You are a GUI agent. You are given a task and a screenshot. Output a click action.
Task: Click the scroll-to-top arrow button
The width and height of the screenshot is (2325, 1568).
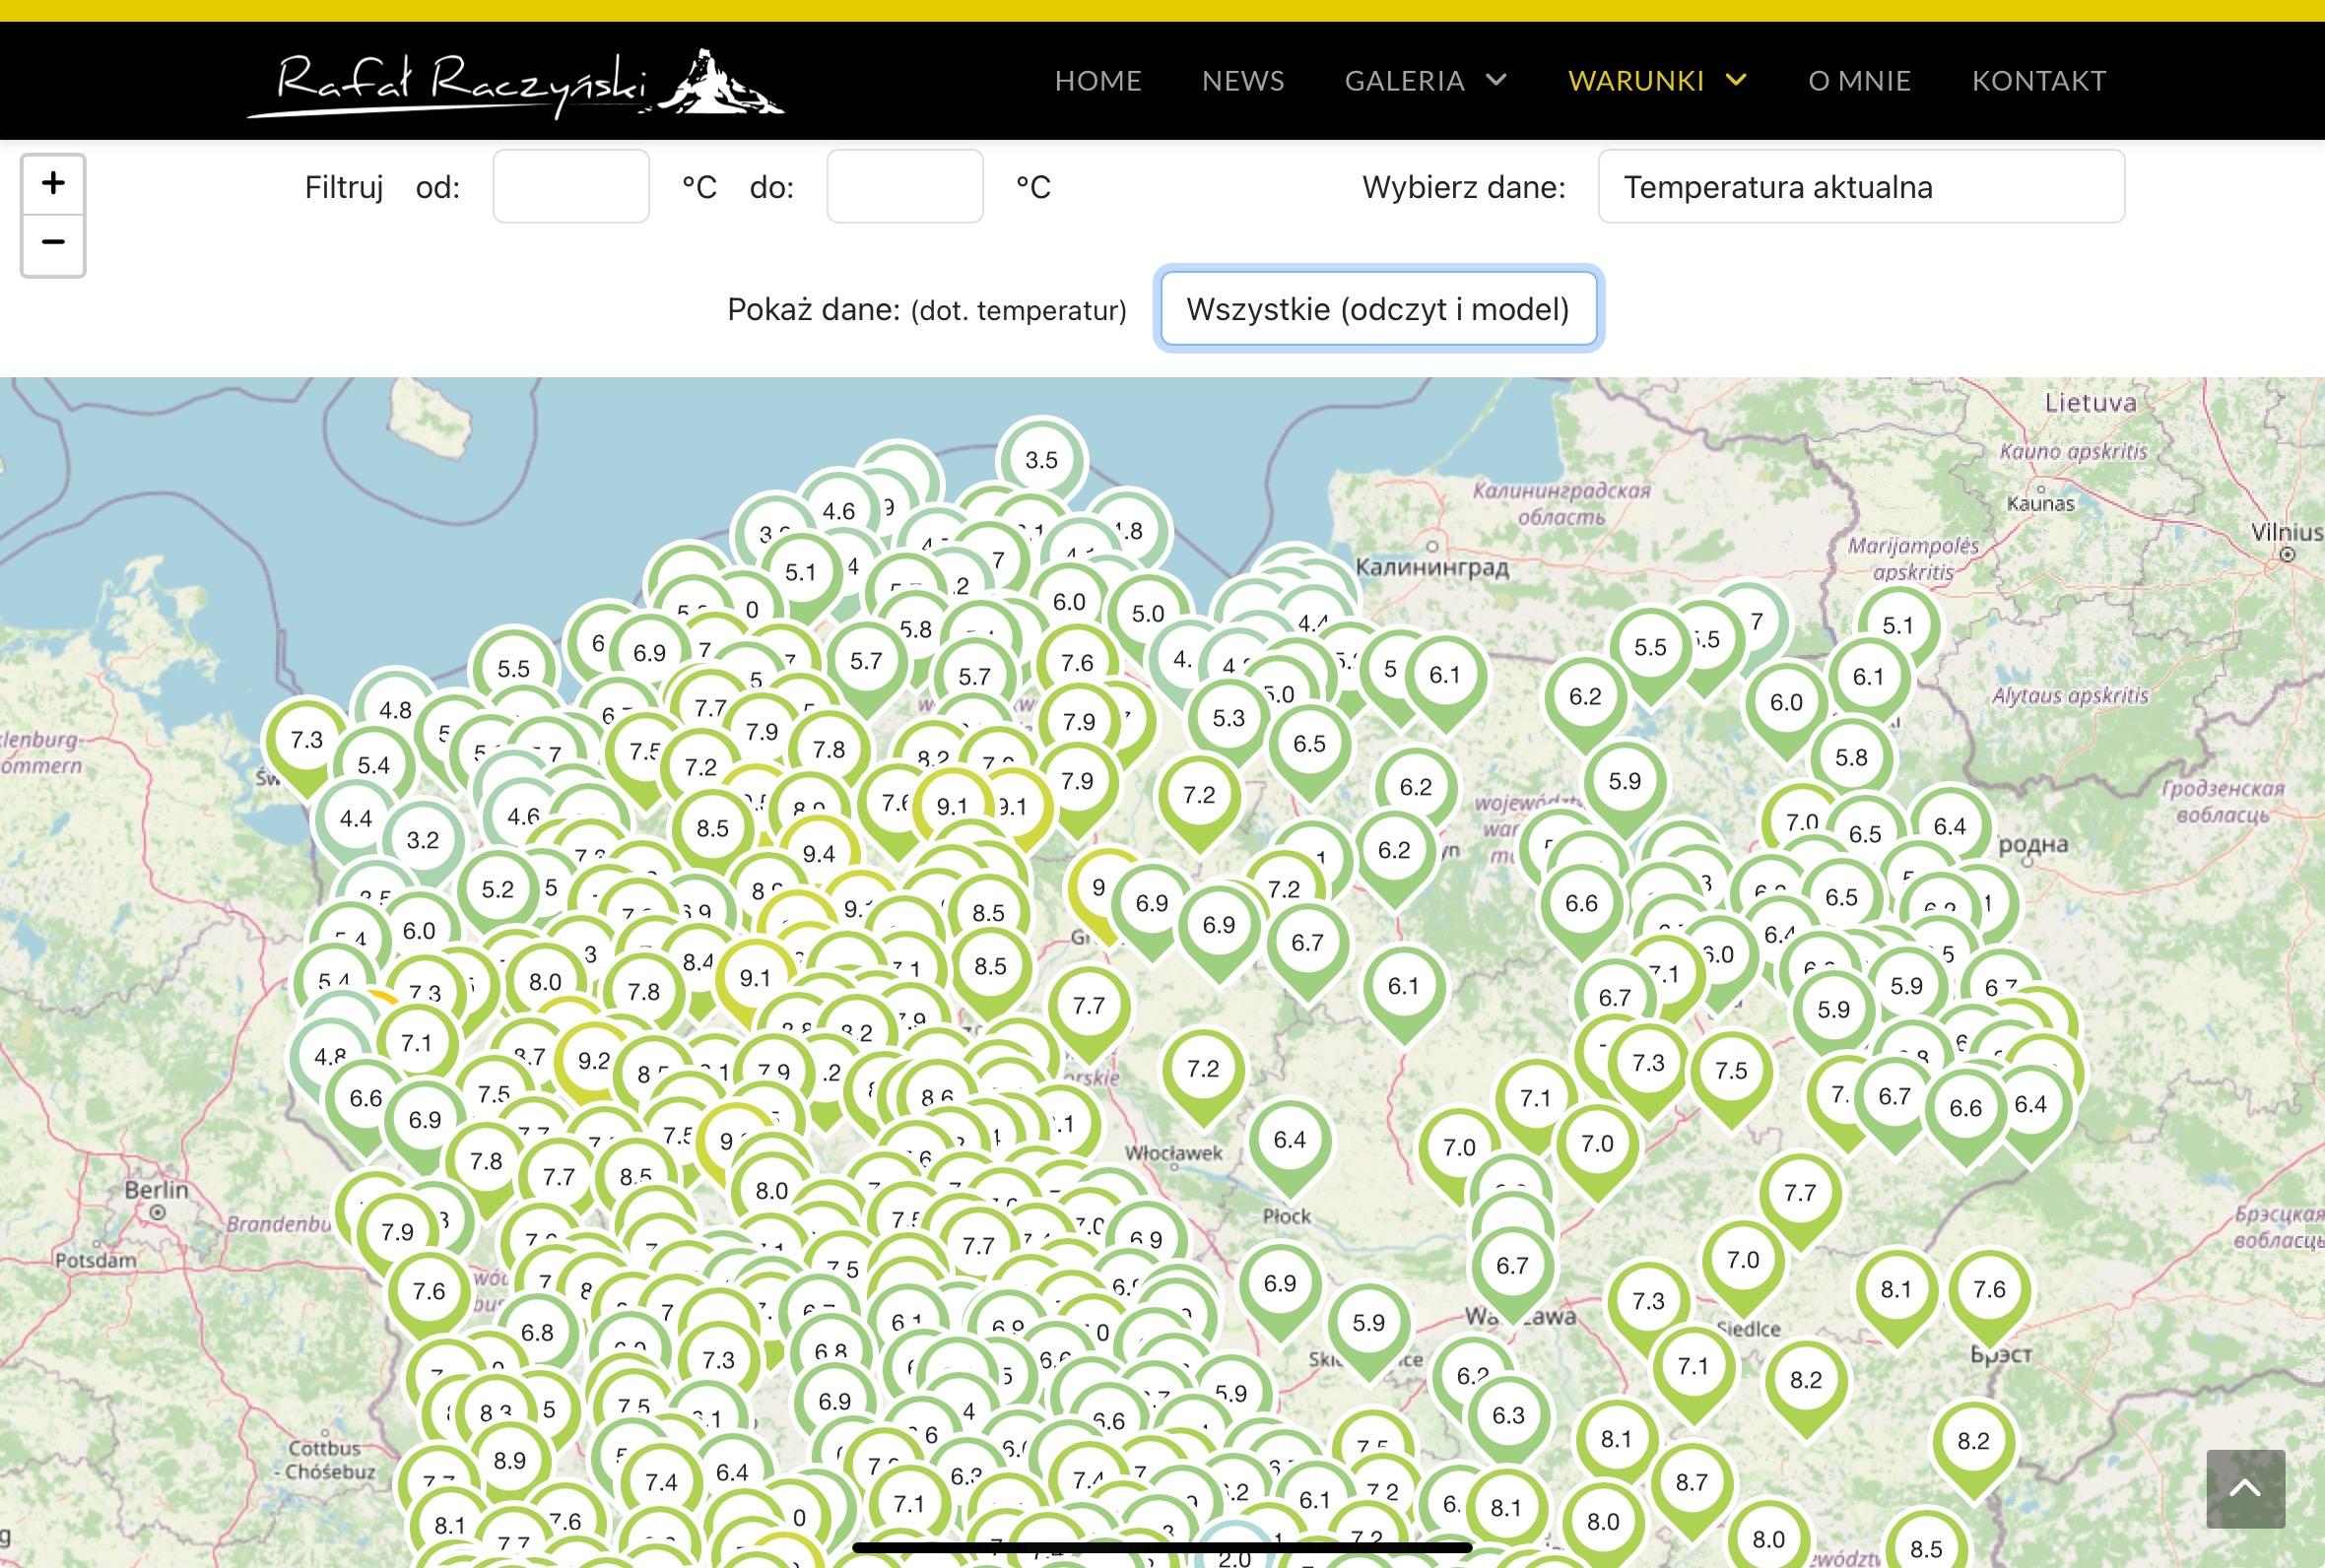[x=2245, y=1488]
